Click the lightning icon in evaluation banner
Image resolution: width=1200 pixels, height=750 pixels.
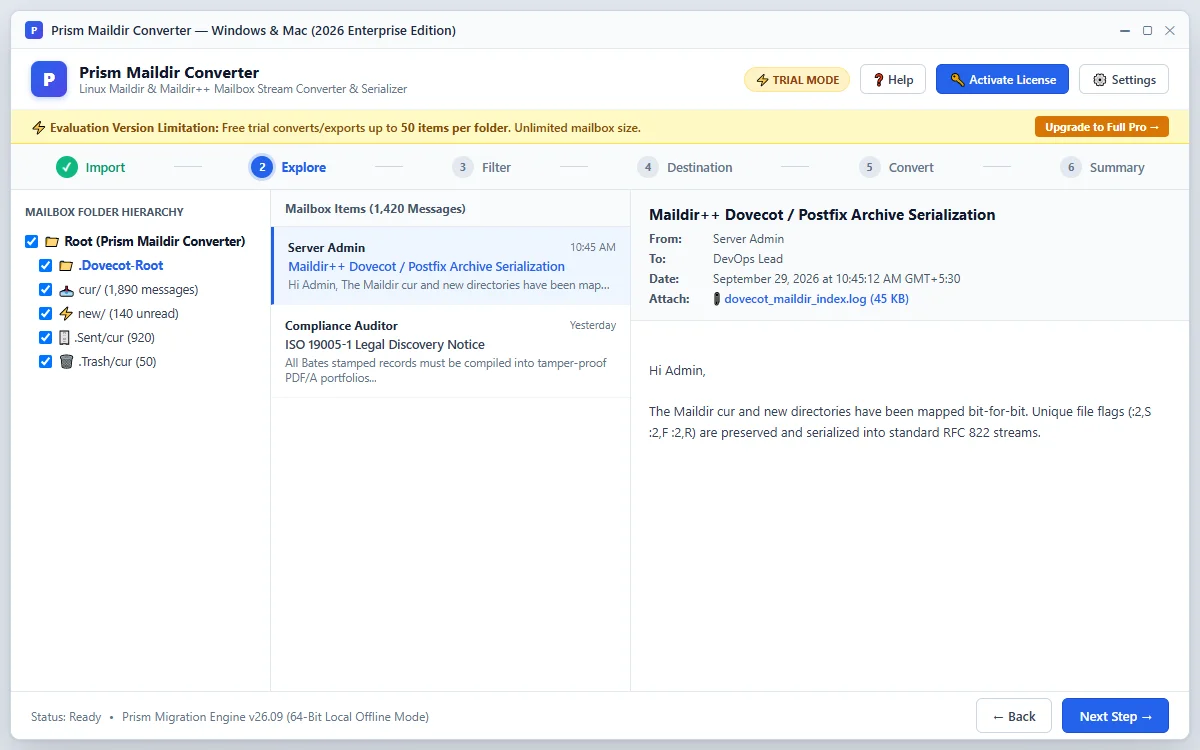(39, 128)
